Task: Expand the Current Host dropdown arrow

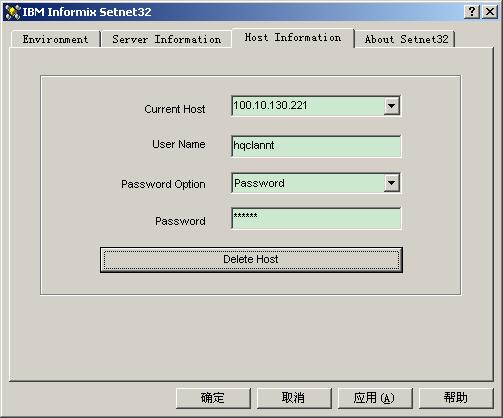Action: point(391,106)
